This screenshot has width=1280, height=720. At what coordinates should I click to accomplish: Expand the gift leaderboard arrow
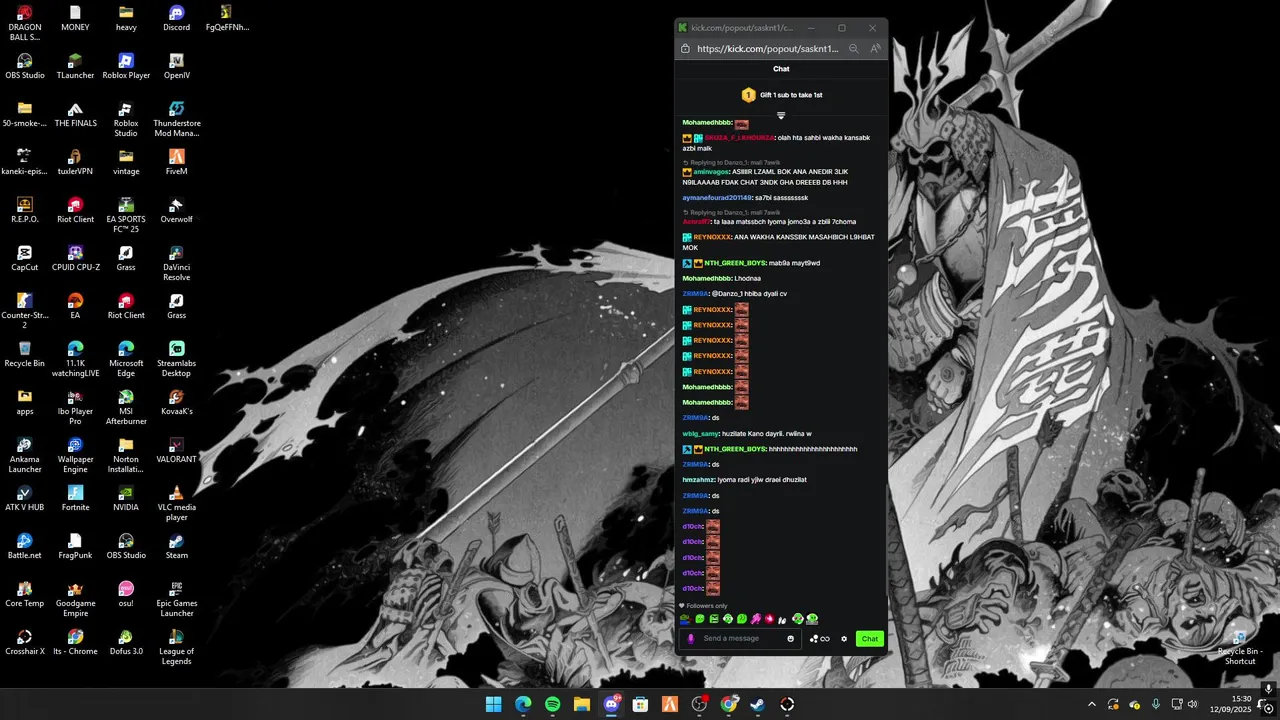point(781,116)
